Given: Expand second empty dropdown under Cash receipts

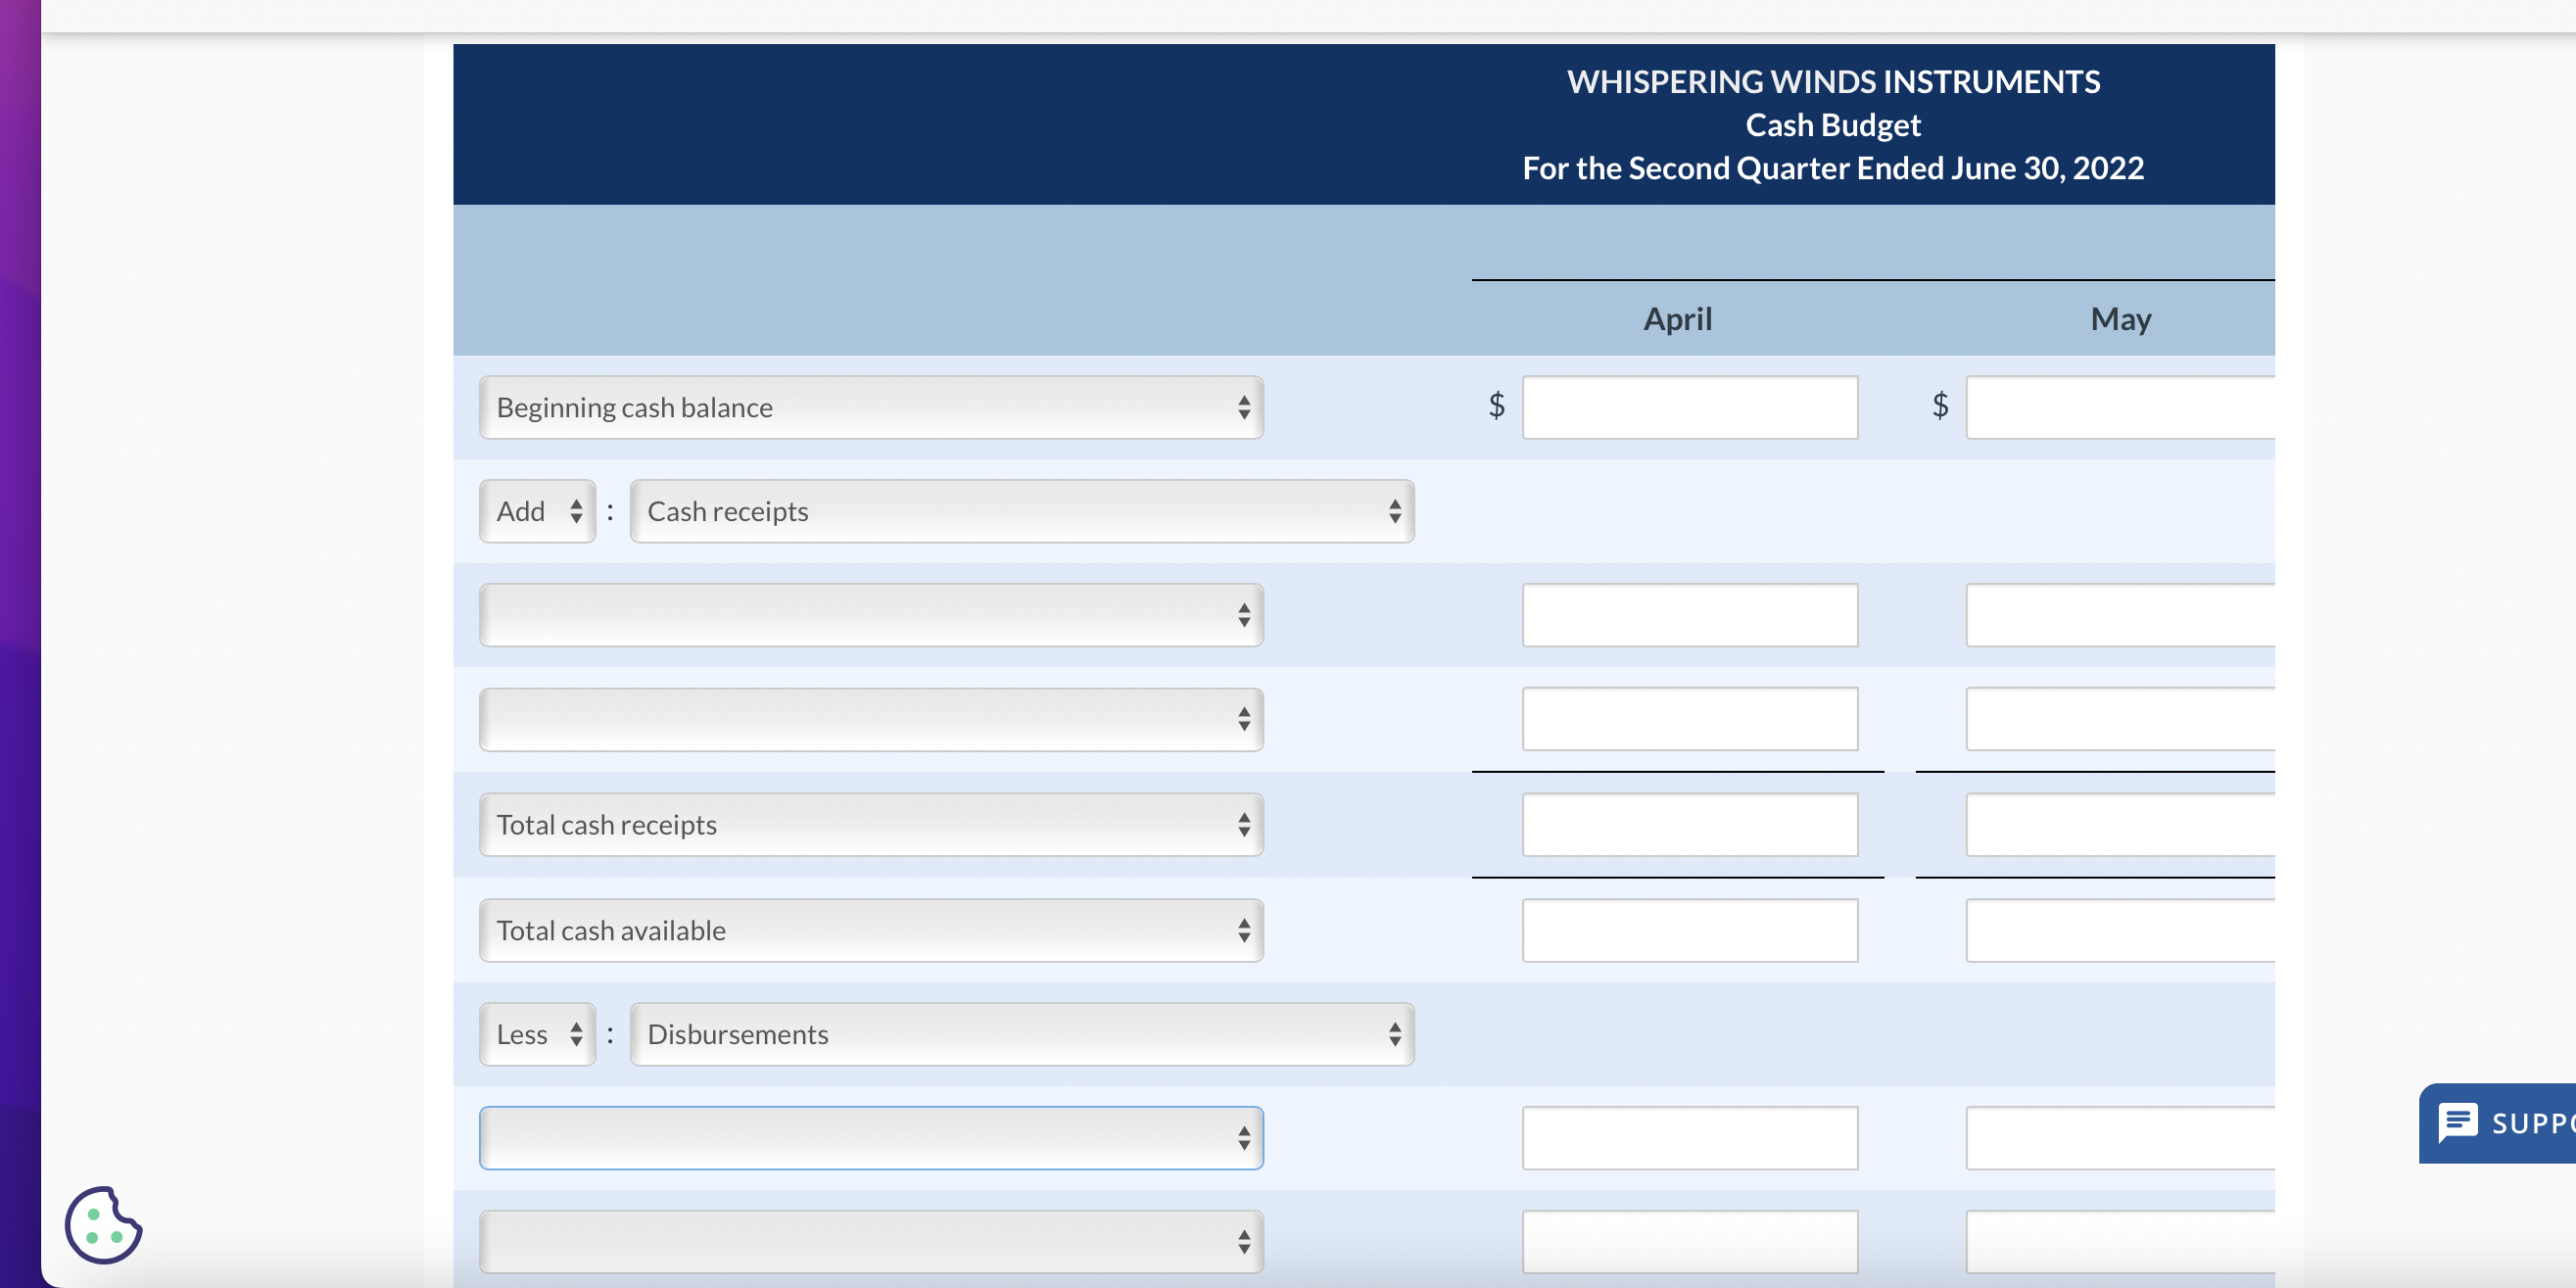Looking at the screenshot, I should 870,719.
